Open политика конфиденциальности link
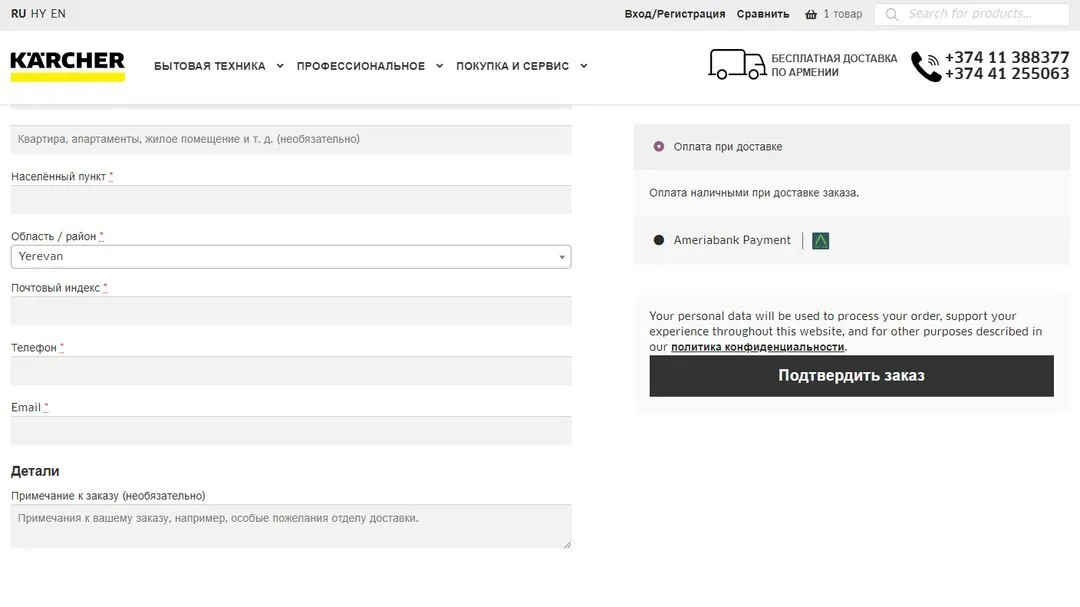The image size is (1080, 607). (757, 347)
